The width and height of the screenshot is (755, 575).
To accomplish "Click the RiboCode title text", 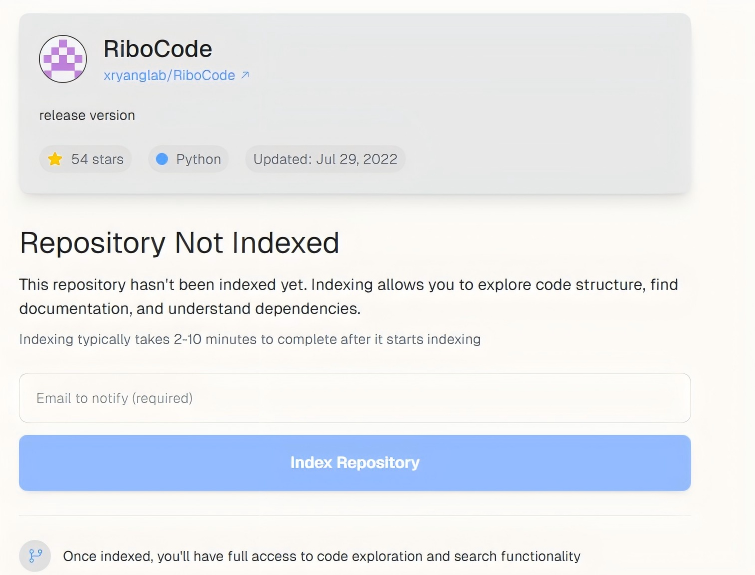I will pos(158,48).
